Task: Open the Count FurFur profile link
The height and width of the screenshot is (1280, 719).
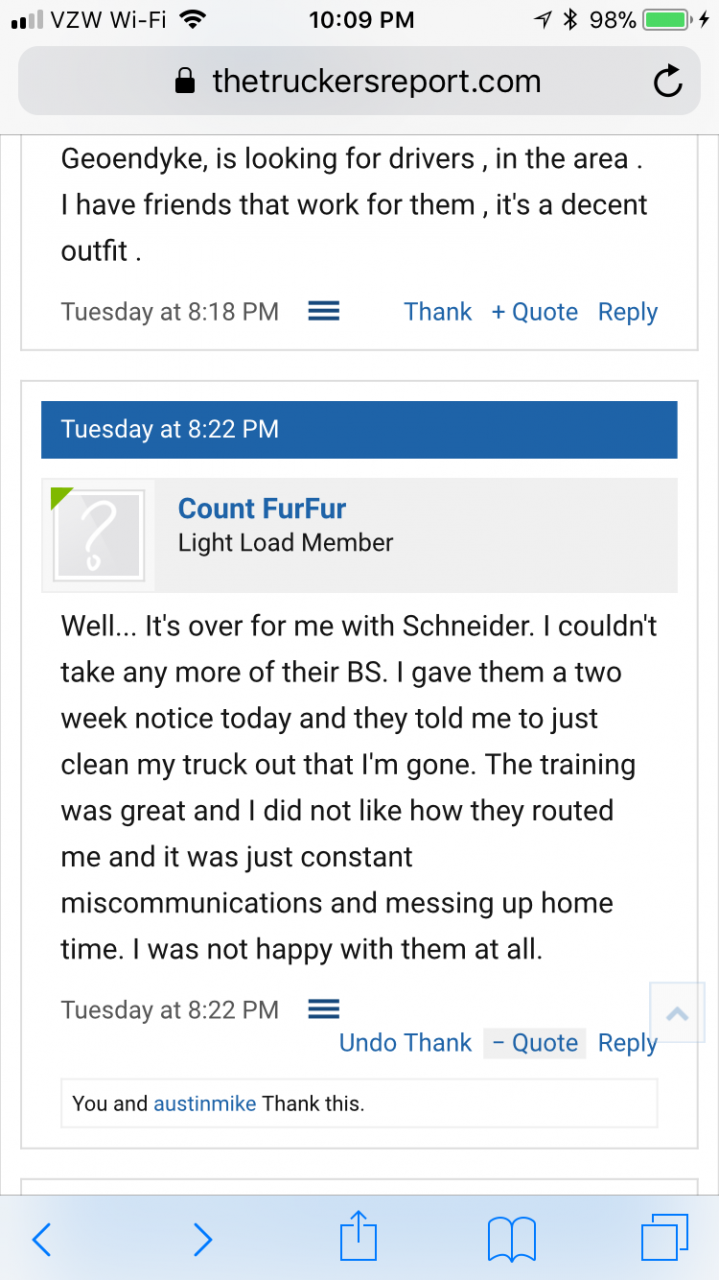Action: point(262,509)
